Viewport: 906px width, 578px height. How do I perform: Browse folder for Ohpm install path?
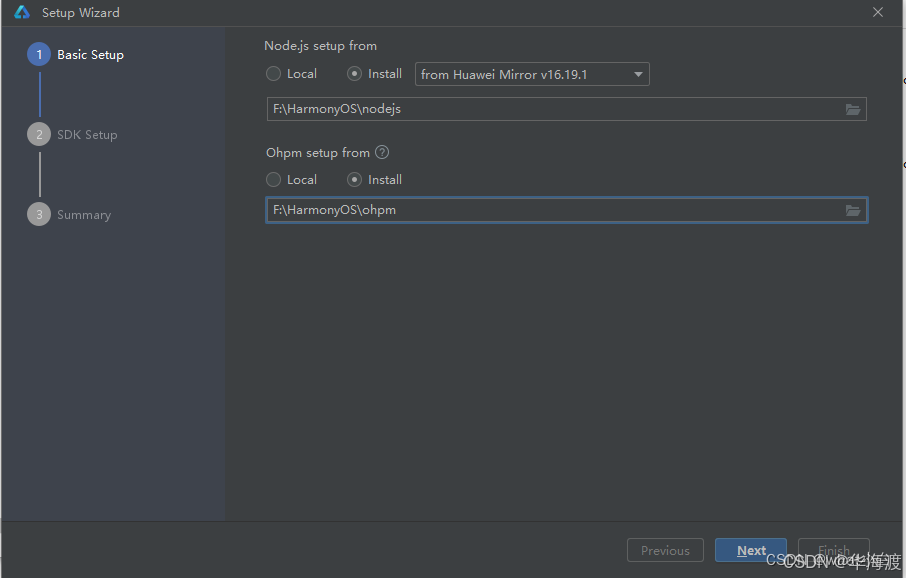853,210
